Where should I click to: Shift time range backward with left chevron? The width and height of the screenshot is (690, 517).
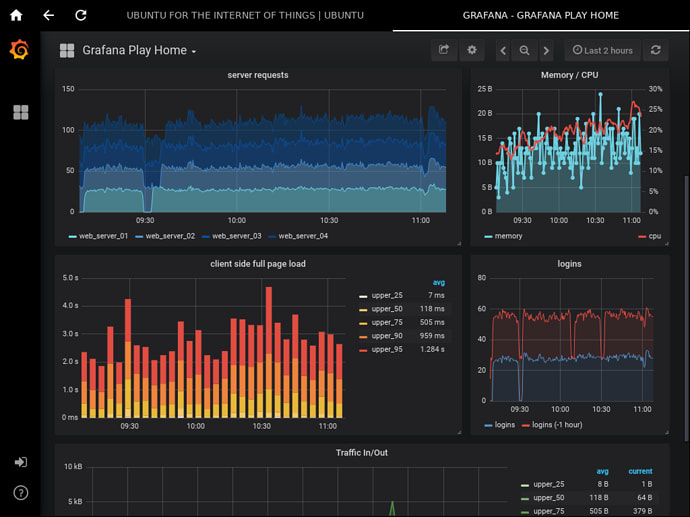coord(503,51)
